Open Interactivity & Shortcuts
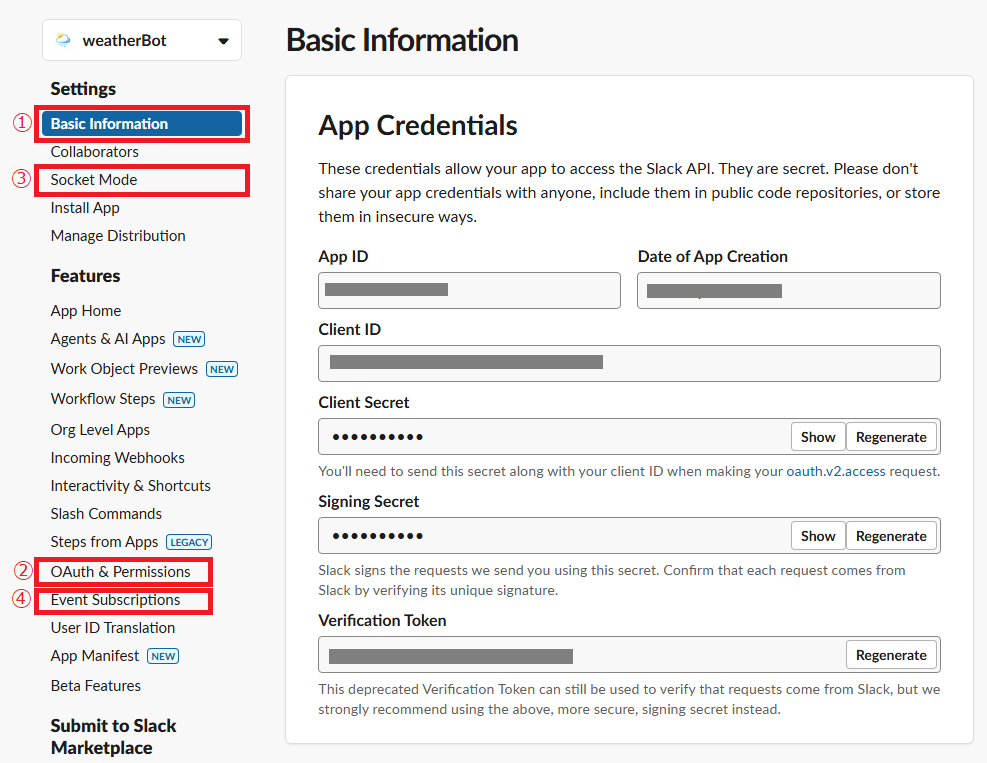Screen dimensions: 987x763 pyautogui.click(x=130, y=486)
